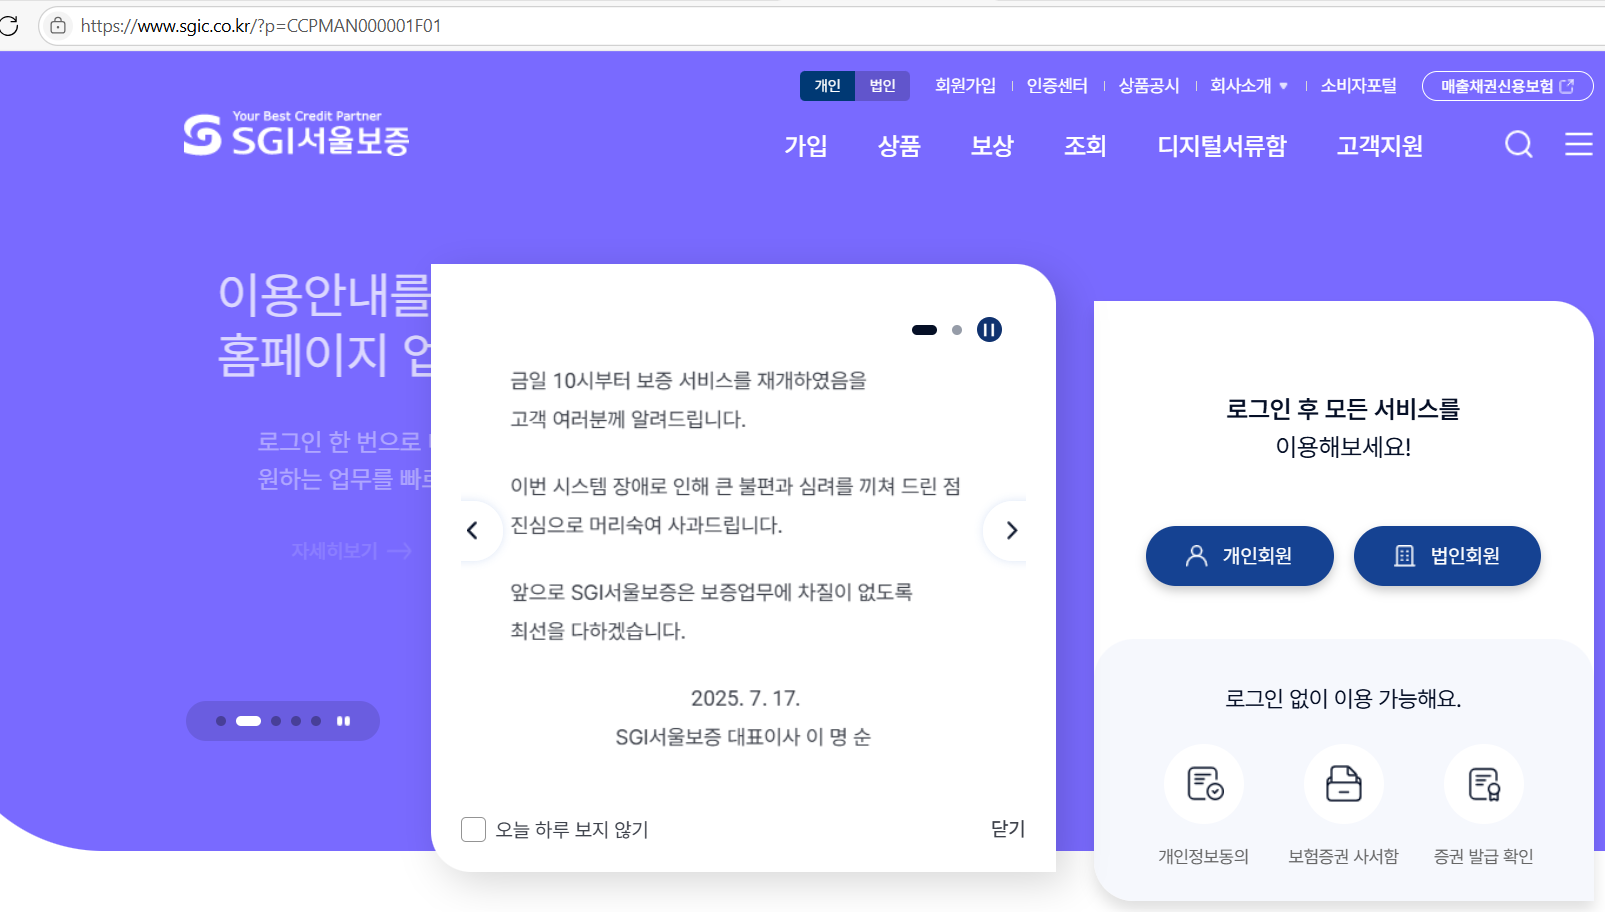The image size is (1605, 912).
Task: Select second popup slide indicator dot
Action: click(x=957, y=330)
